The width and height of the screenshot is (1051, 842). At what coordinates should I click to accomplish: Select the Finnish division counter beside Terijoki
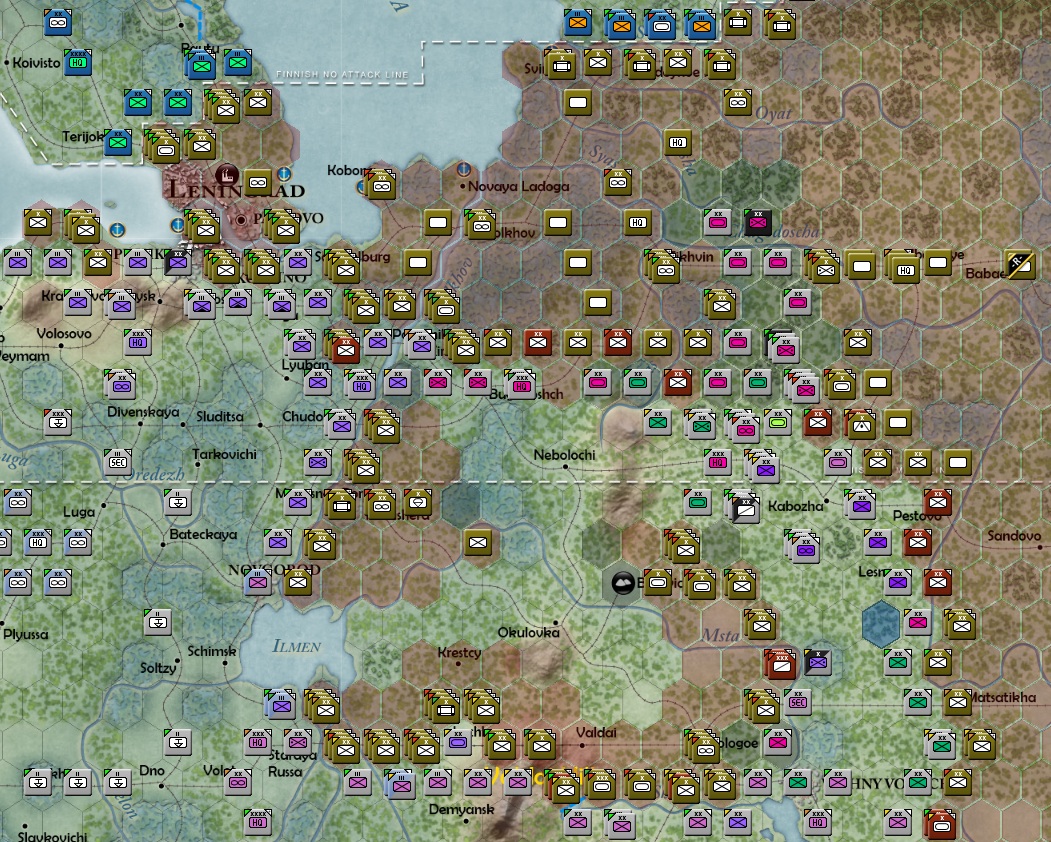(x=118, y=142)
